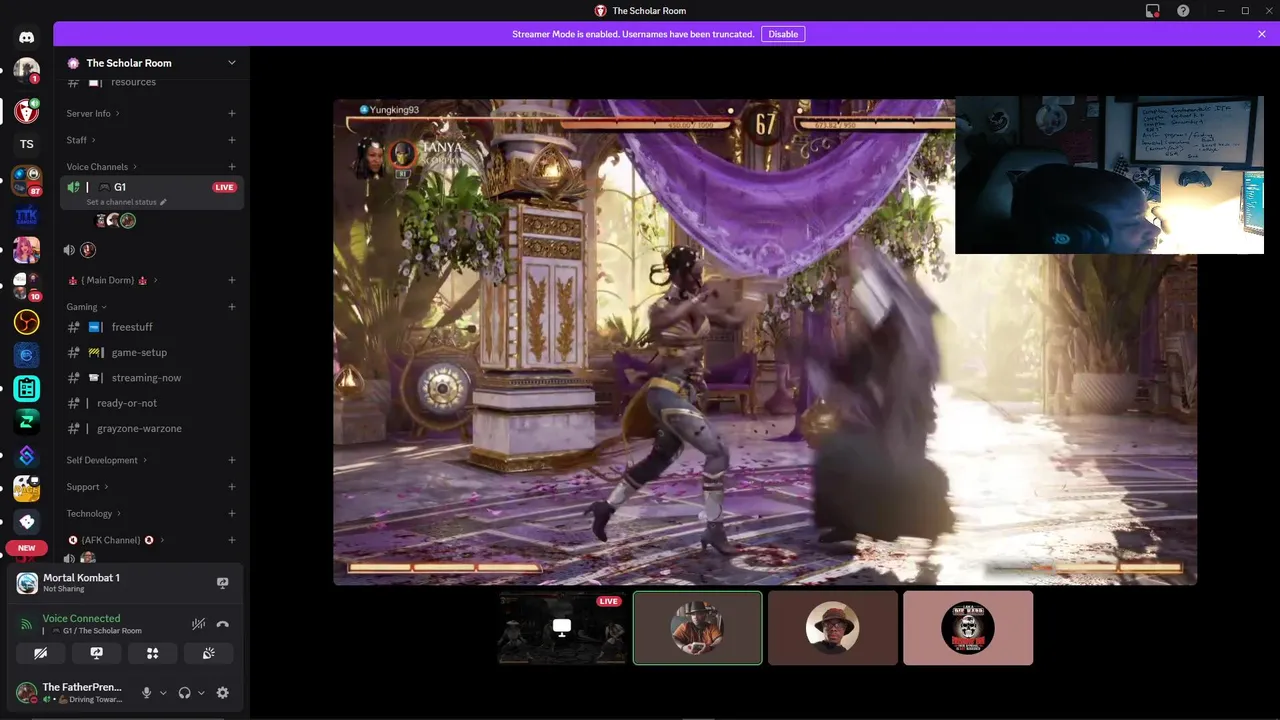The image size is (1280, 720).
Task: Collapse the Gaming category
Action: point(87,307)
